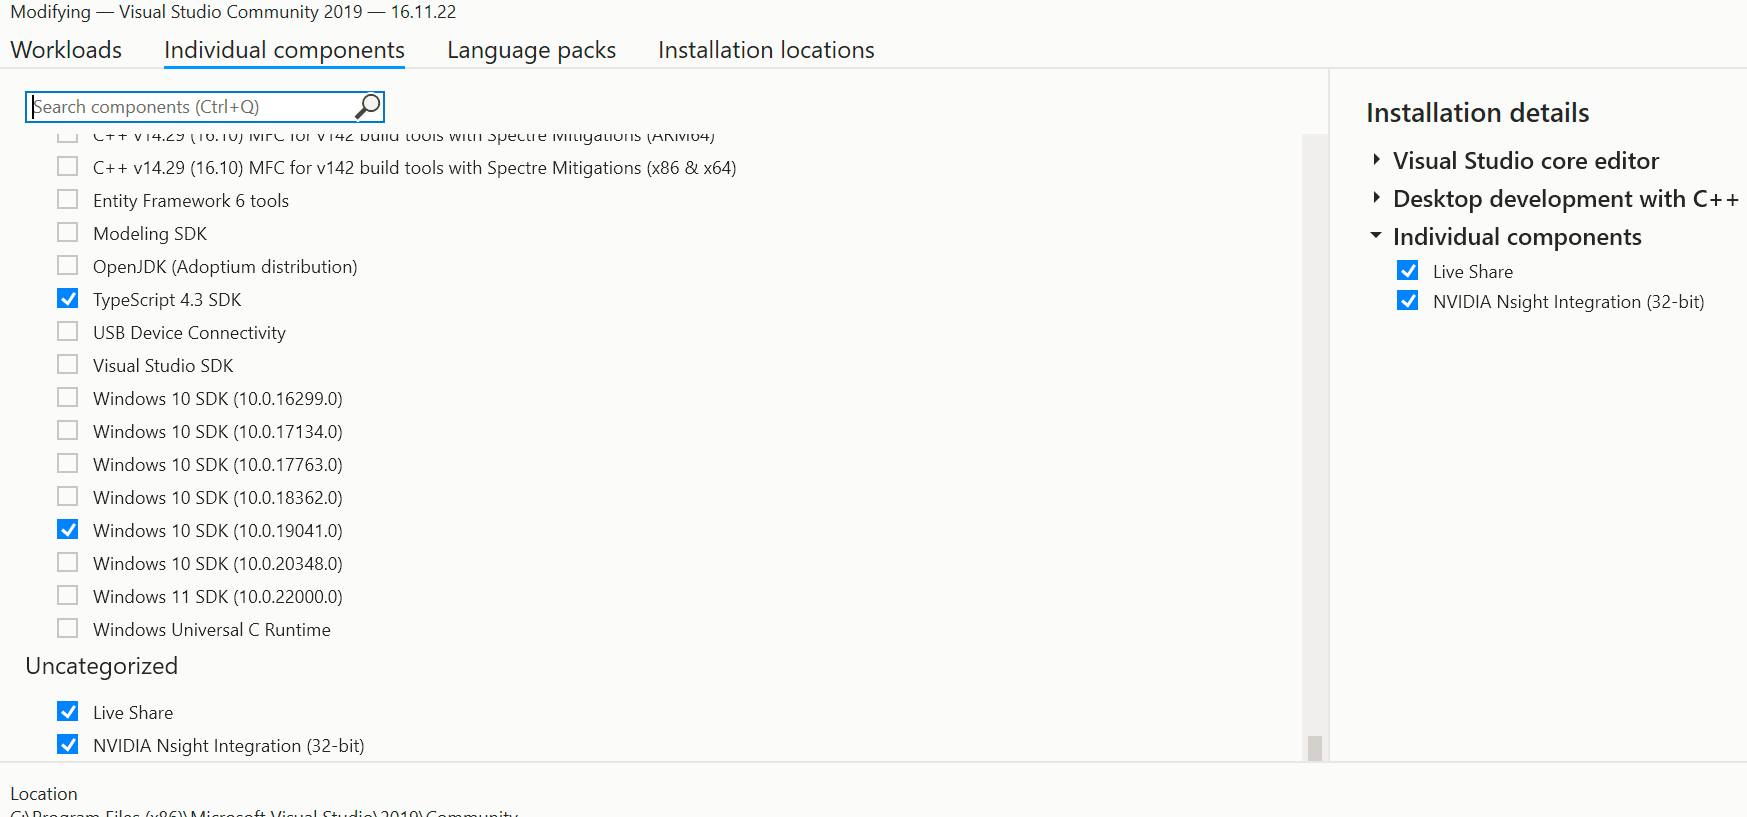This screenshot has height=817, width=1747.
Task: Click the Modeling SDK label text
Action: [150, 233]
